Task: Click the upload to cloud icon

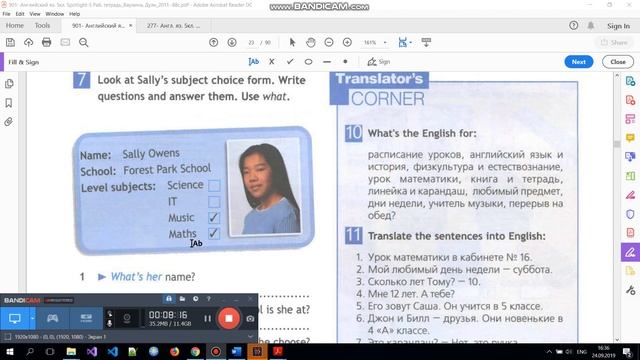Action: pyautogui.click(x=28, y=42)
